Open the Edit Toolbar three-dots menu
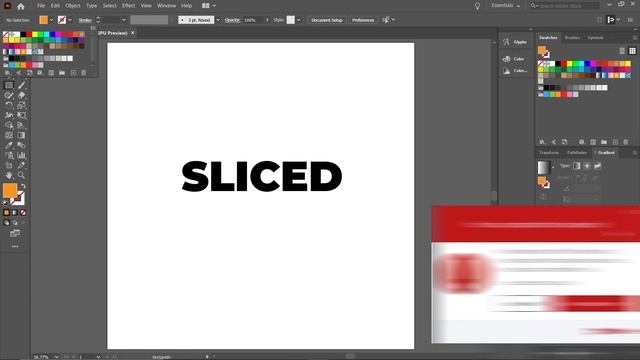This screenshot has width=640, height=360. click(15, 247)
